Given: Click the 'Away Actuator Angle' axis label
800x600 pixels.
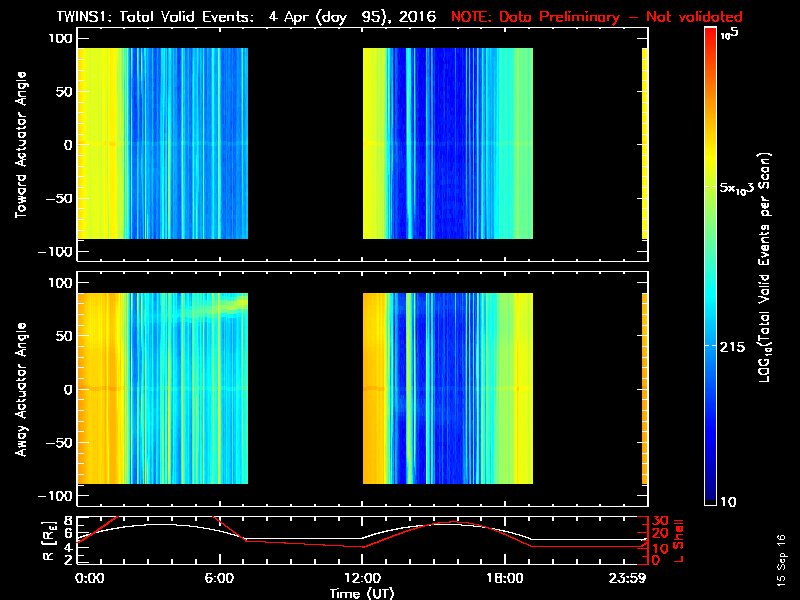Looking at the screenshot, I should pyautogui.click(x=21, y=389).
